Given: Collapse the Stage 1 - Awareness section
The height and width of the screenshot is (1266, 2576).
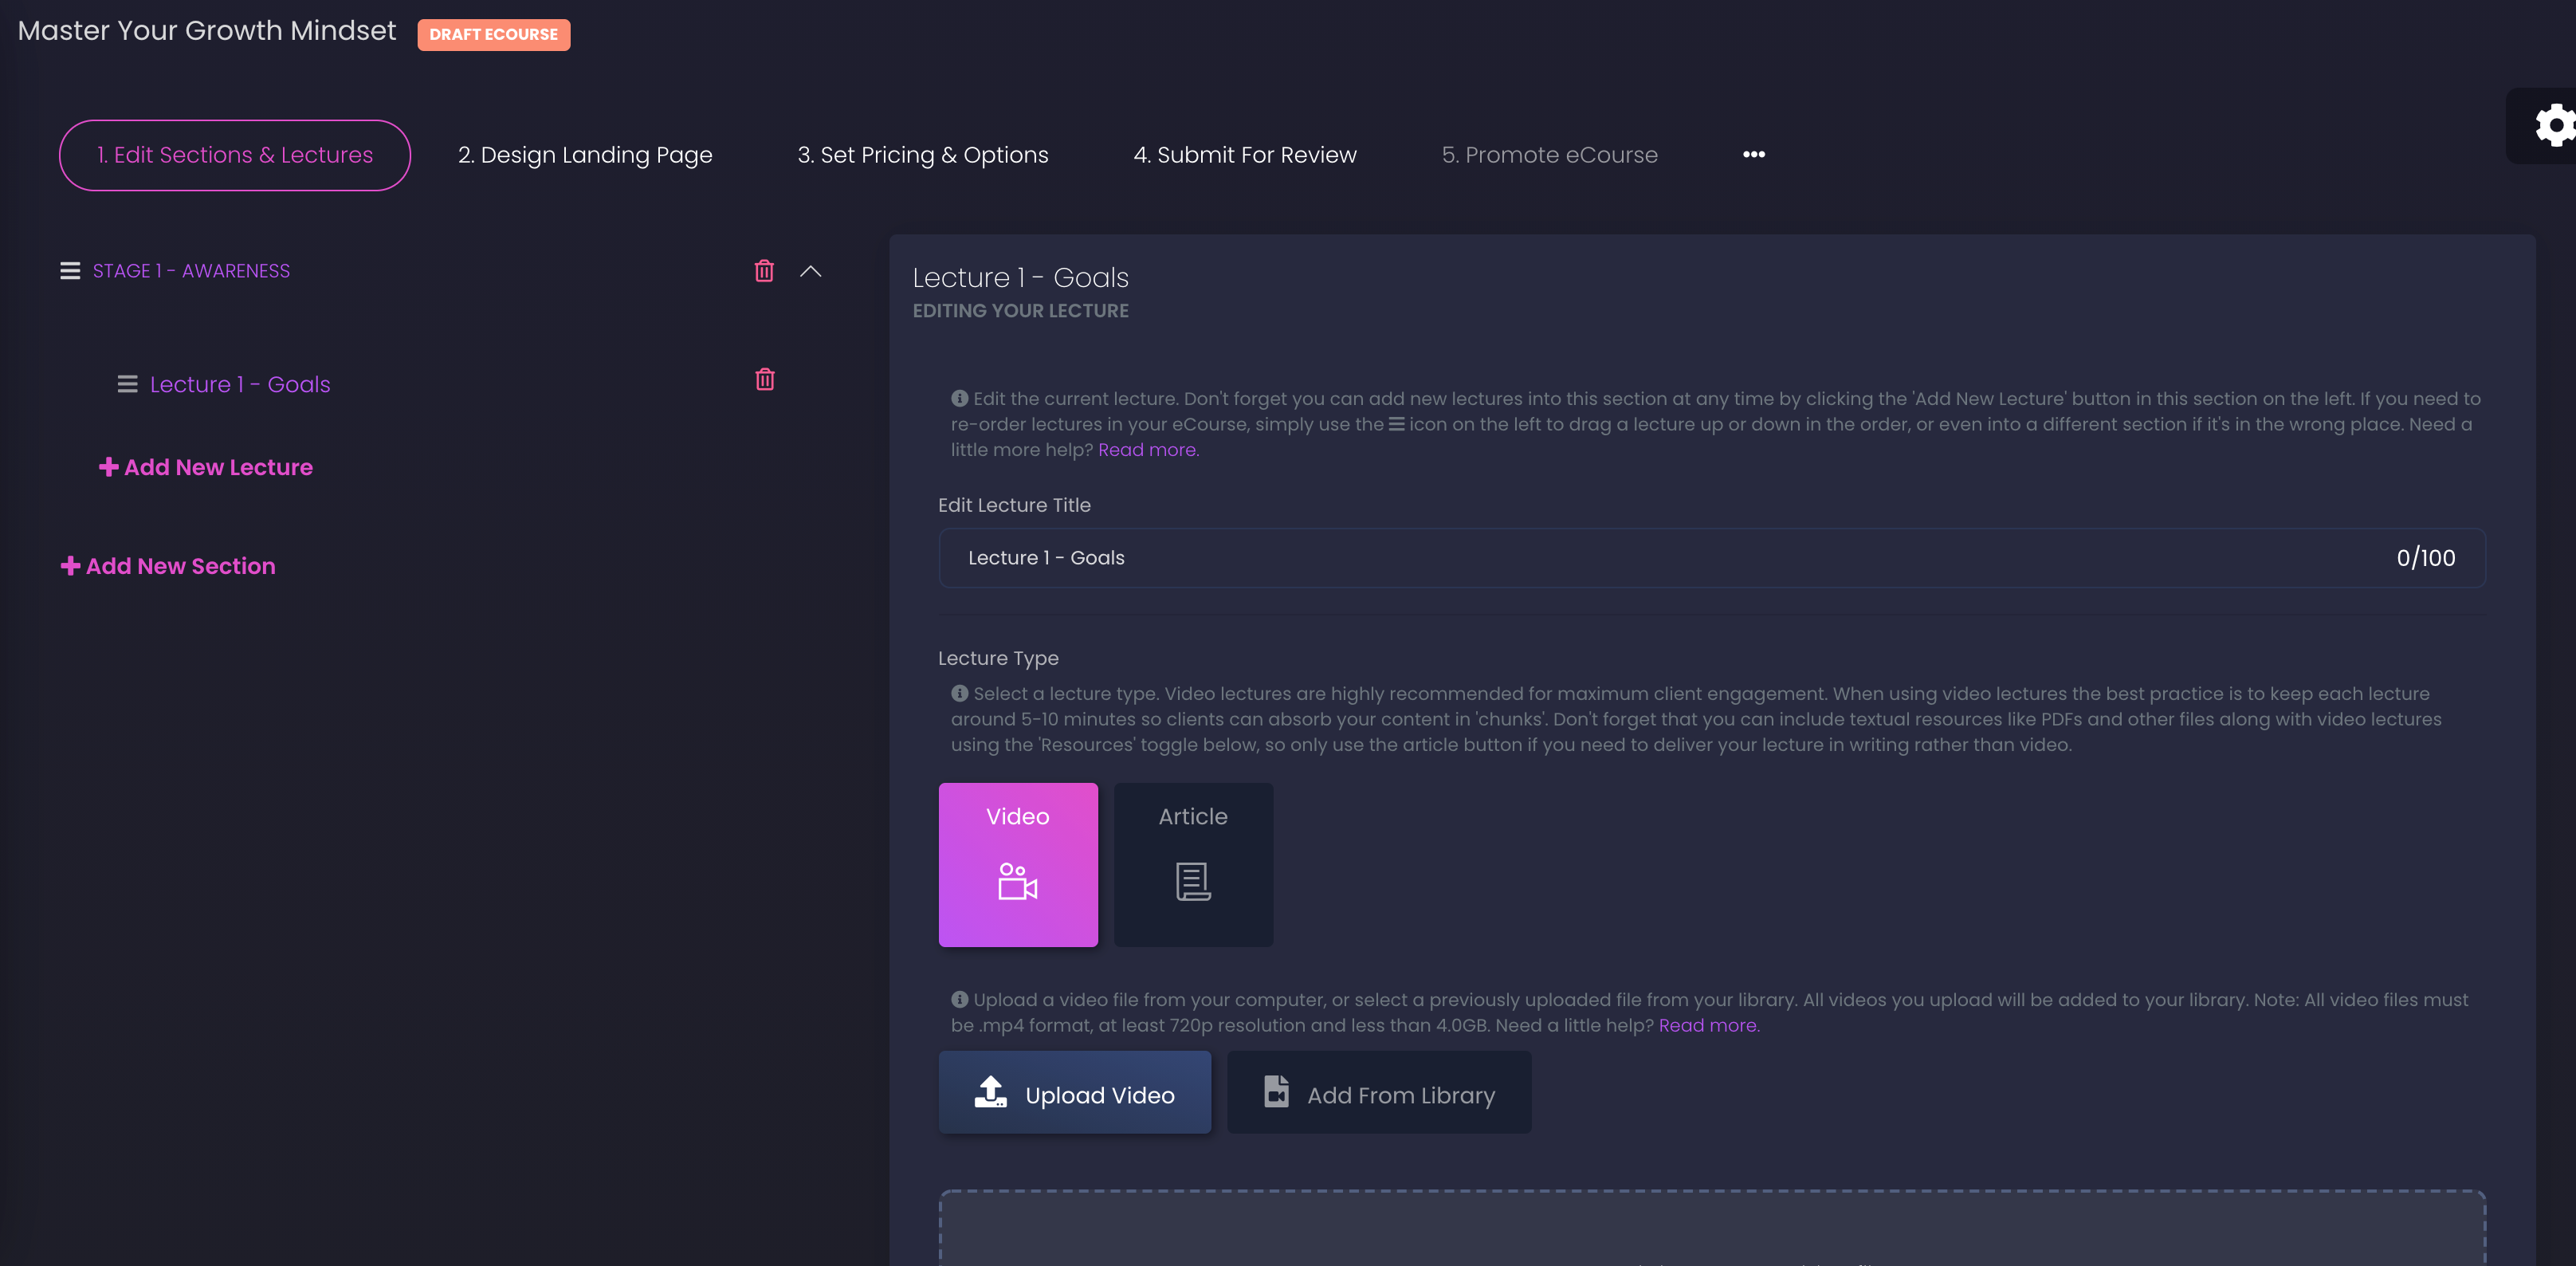Looking at the screenshot, I should coord(810,271).
